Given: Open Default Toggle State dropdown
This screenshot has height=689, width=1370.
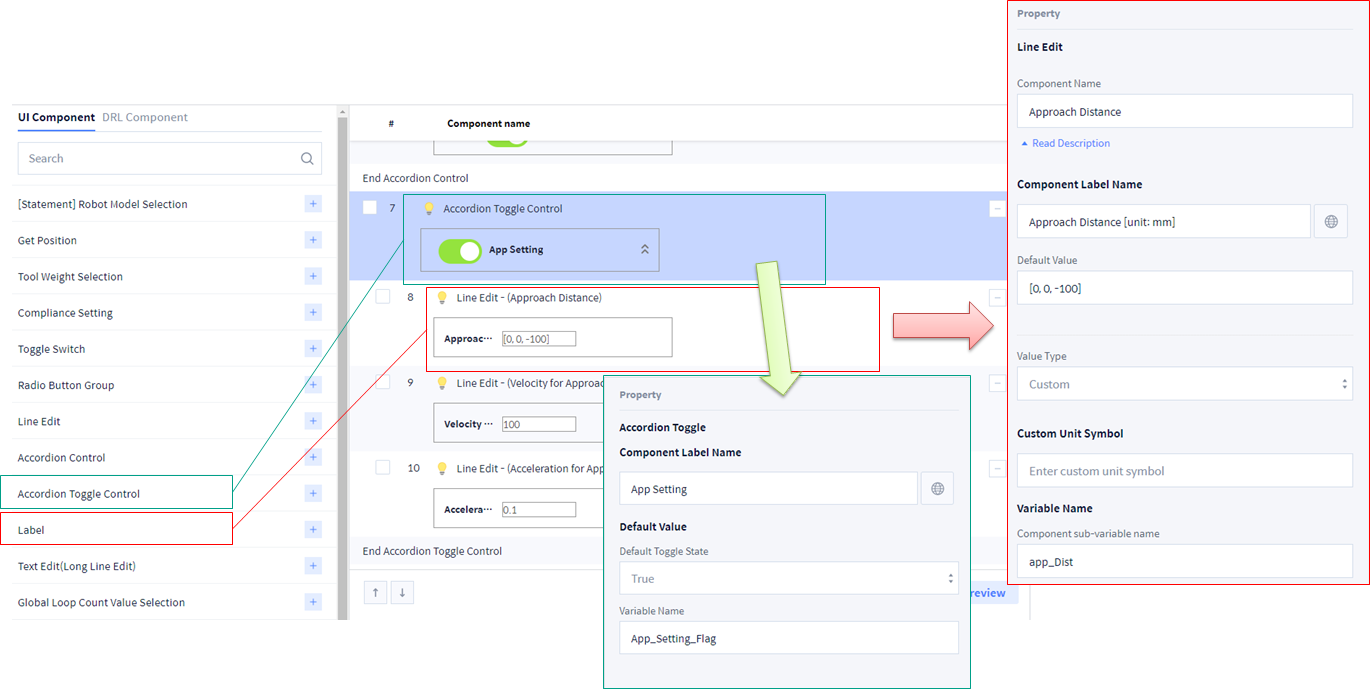Looking at the screenshot, I should [x=788, y=579].
